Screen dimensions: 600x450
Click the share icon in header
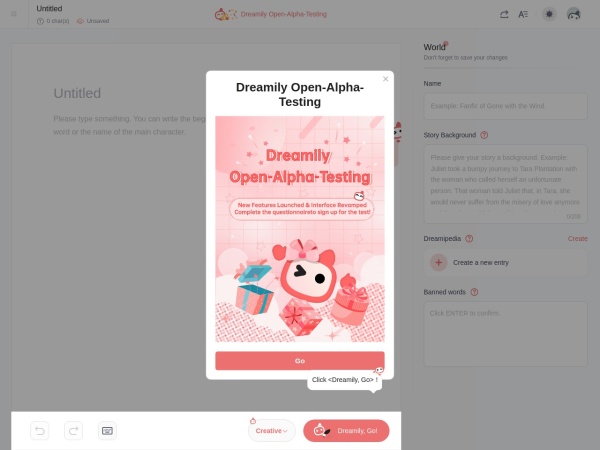click(x=504, y=14)
